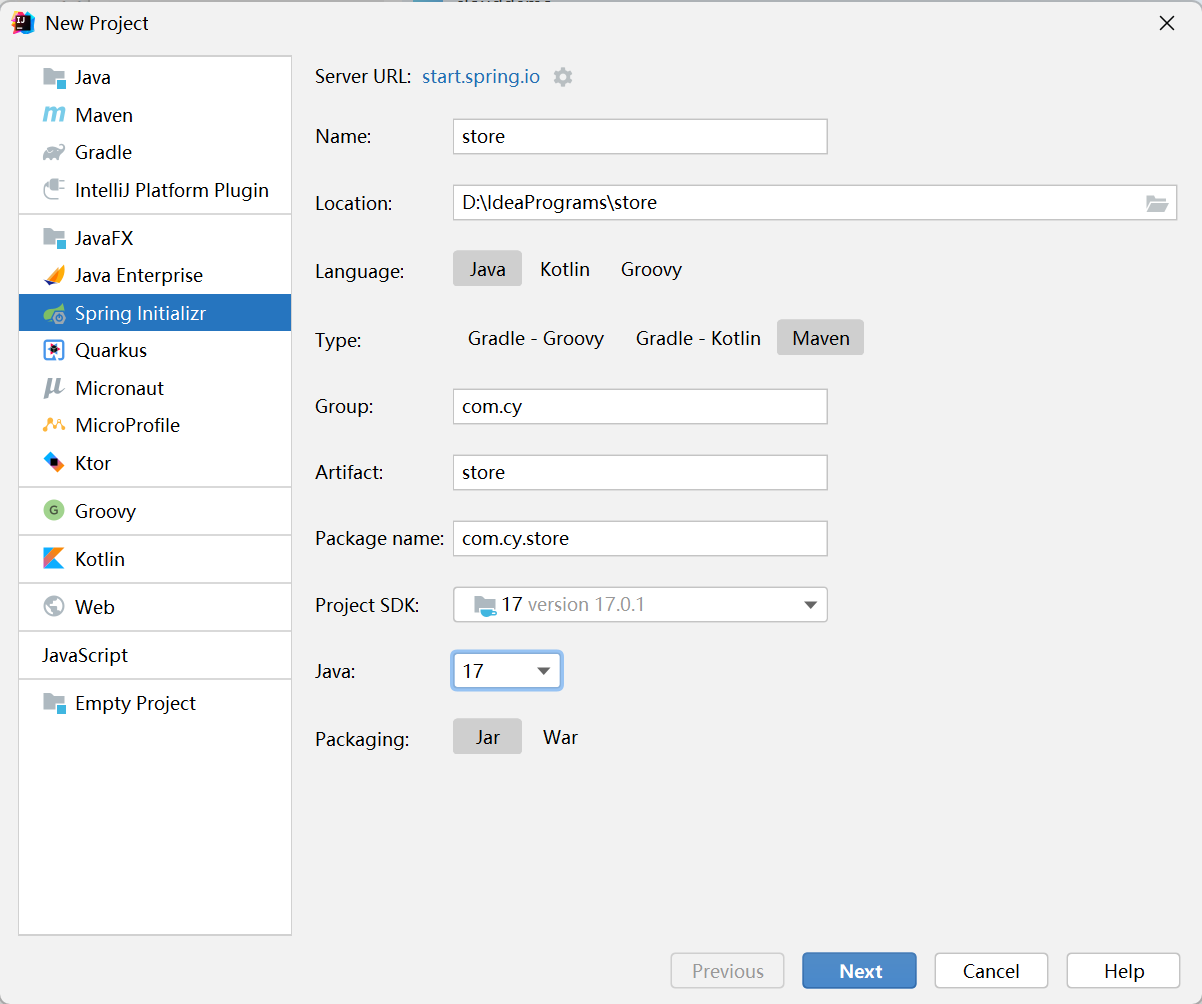Select the Quarkus icon
The height and width of the screenshot is (1004, 1202).
pos(54,351)
